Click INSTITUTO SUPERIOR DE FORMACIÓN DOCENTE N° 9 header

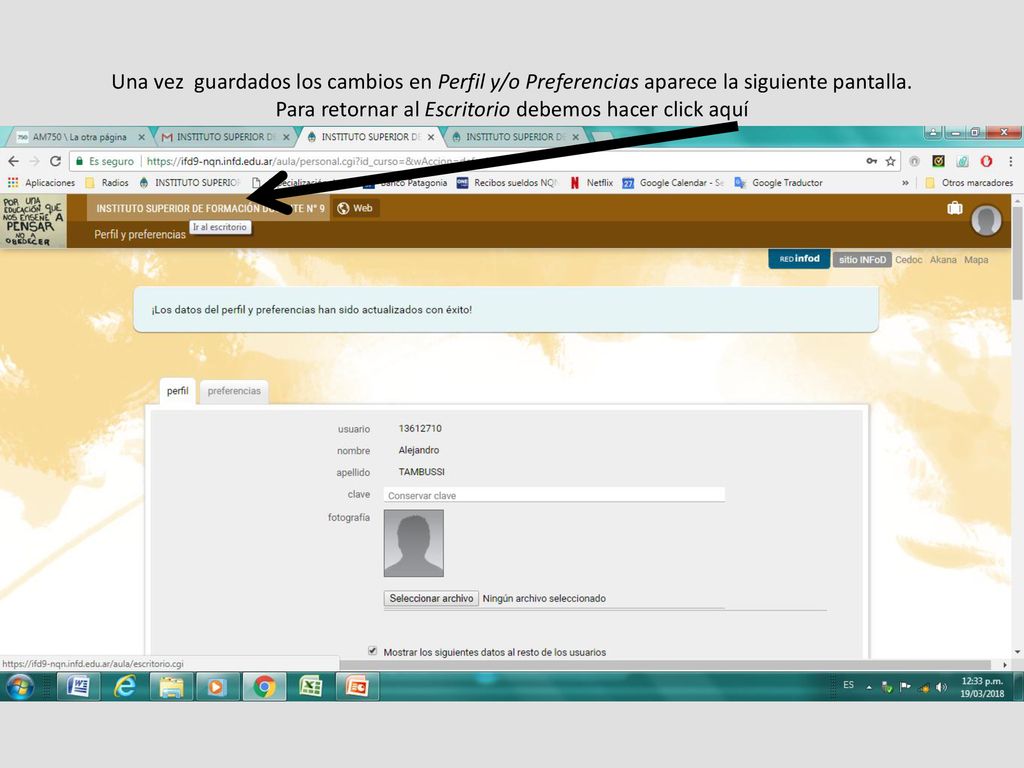click(x=210, y=208)
